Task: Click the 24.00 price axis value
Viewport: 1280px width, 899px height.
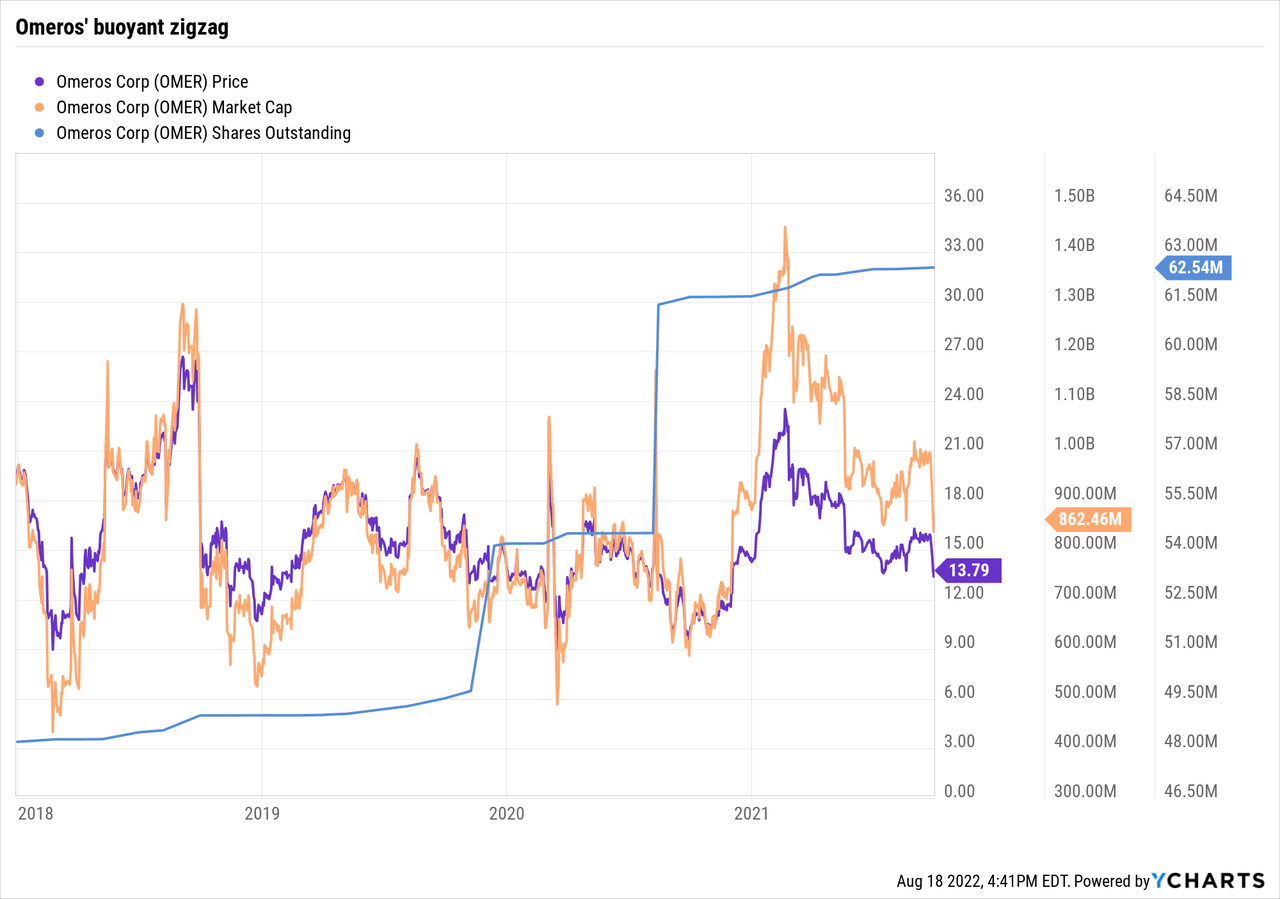Action: 965,394
